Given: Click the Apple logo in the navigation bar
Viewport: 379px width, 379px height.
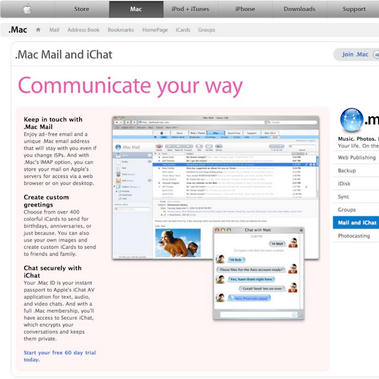Looking at the screenshot, I should [x=27, y=9].
